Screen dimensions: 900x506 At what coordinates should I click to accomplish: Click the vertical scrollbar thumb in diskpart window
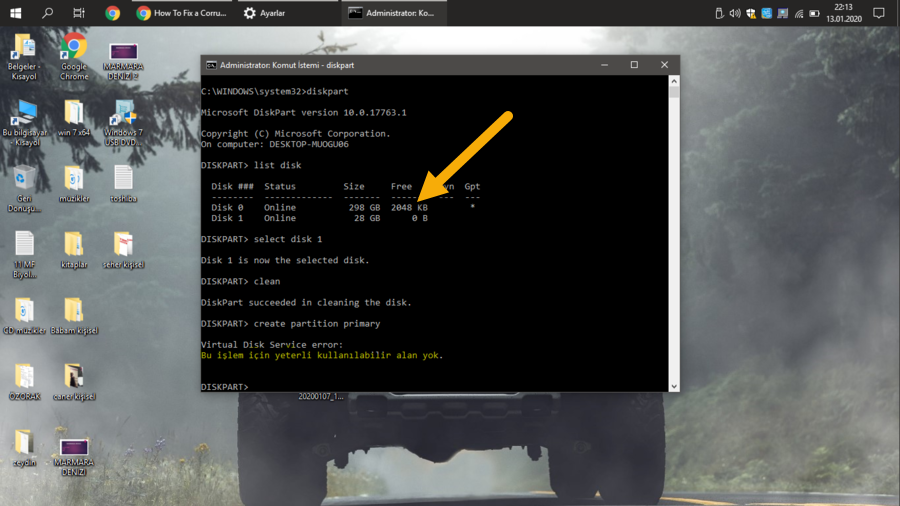(674, 92)
